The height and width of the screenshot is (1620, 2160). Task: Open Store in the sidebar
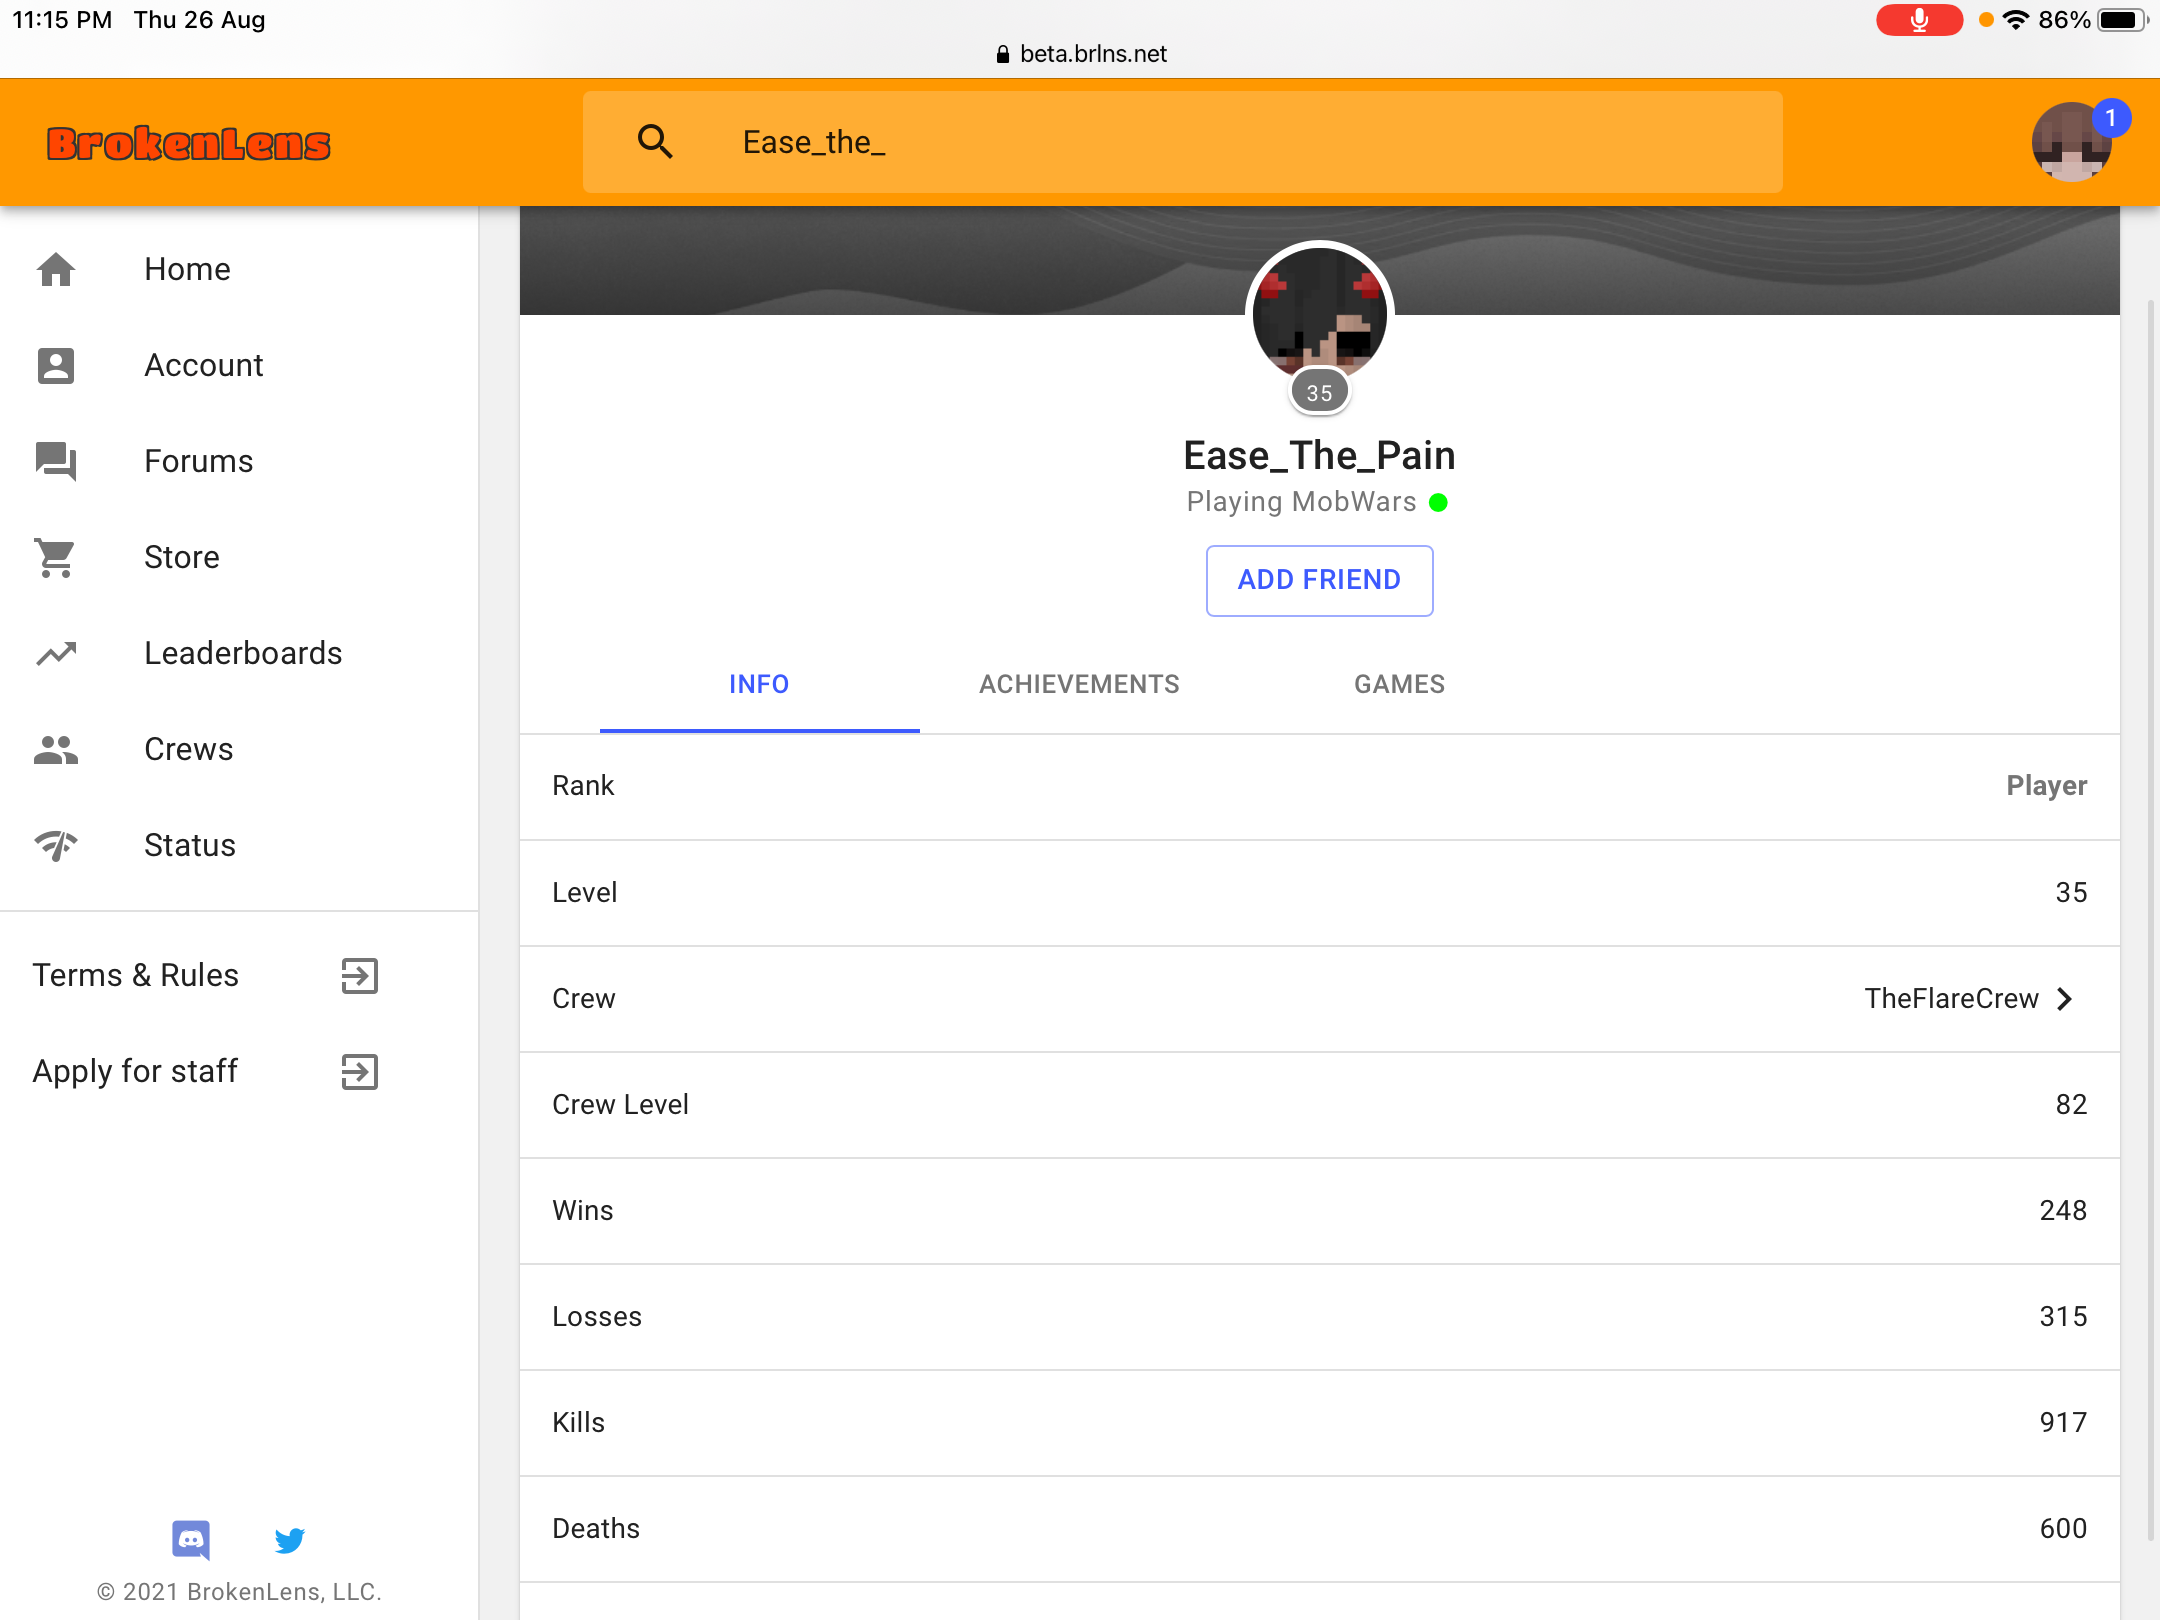point(239,557)
